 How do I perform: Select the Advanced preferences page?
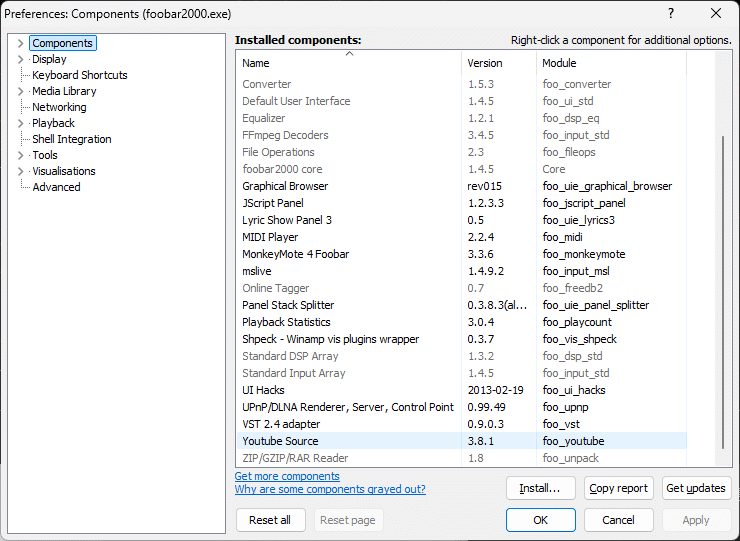tap(56, 187)
